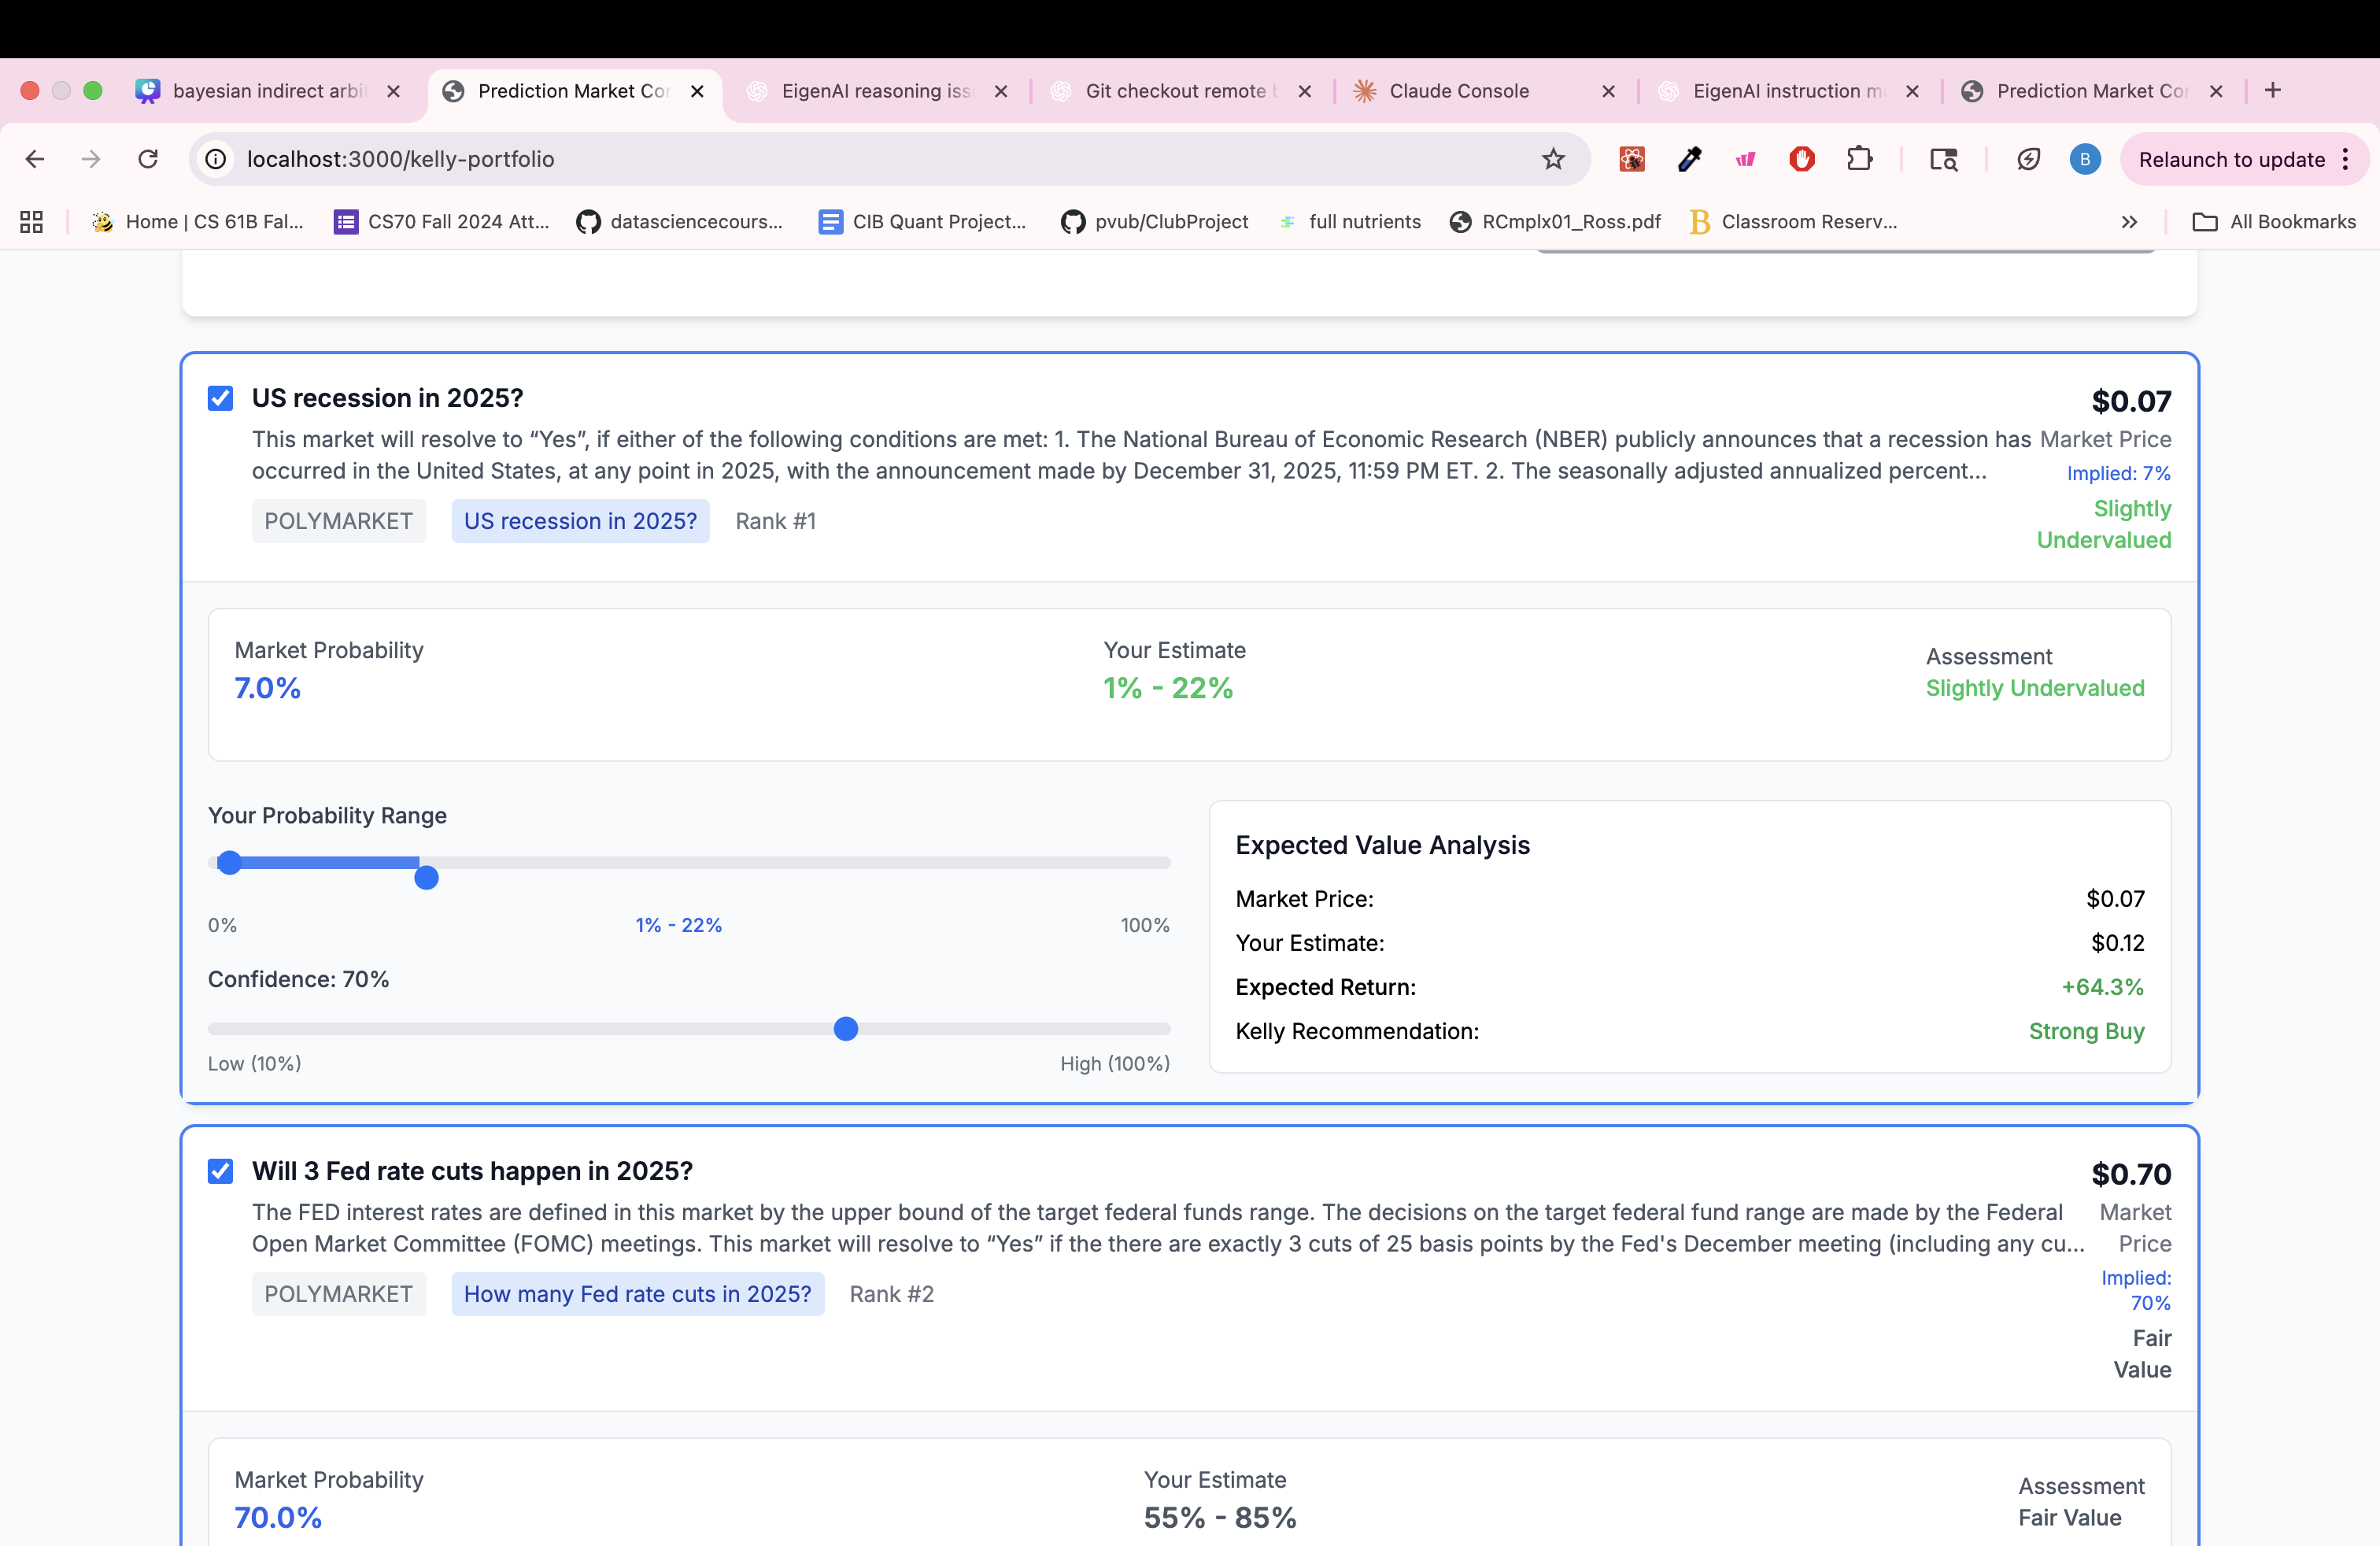Click the site information icon
The image size is (2380, 1546).
click(216, 159)
